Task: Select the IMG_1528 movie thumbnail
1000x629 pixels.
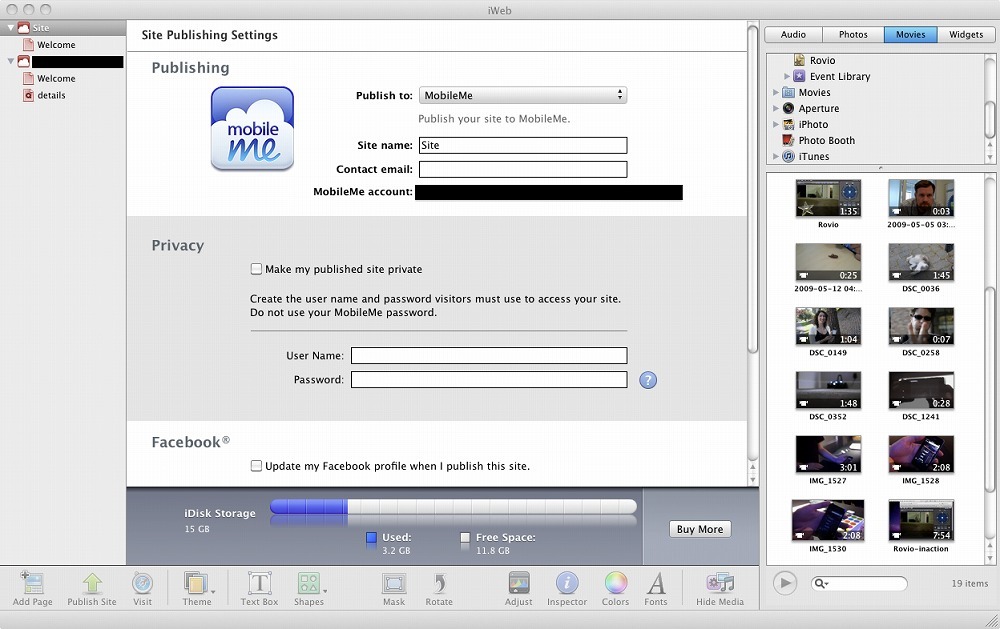Action: pyautogui.click(x=921, y=454)
